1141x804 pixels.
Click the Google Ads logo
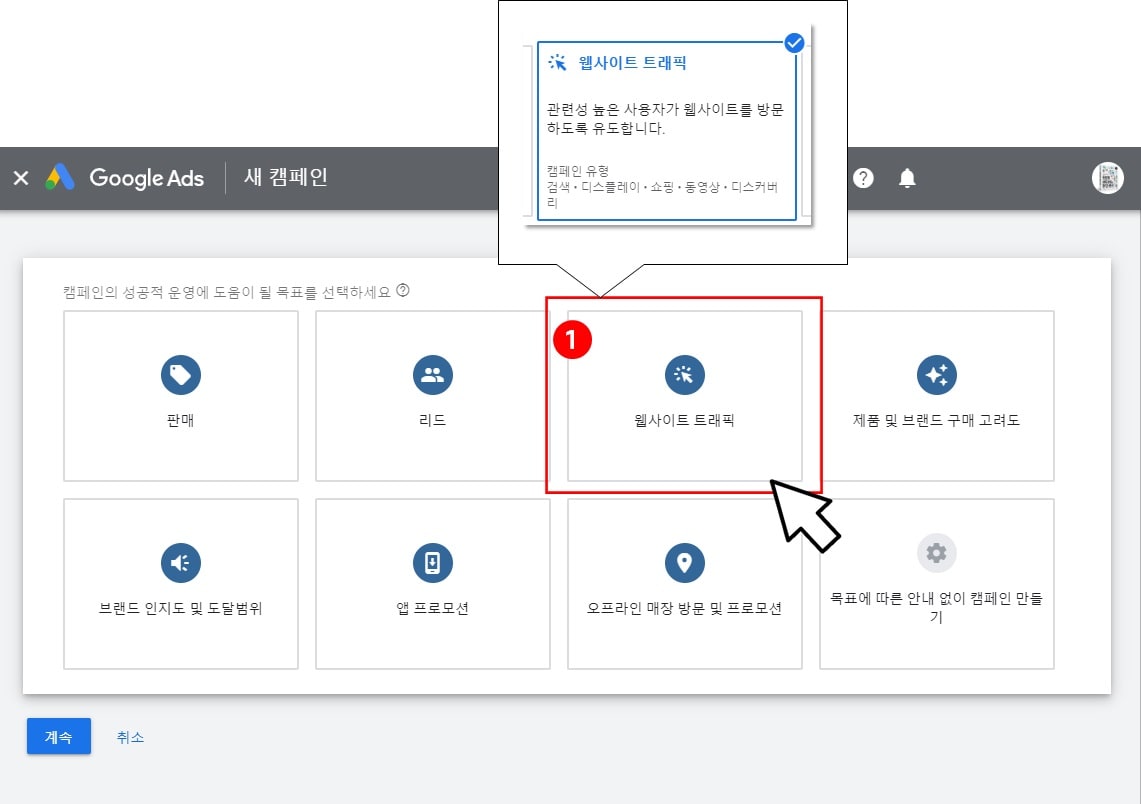click(x=124, y=178)
